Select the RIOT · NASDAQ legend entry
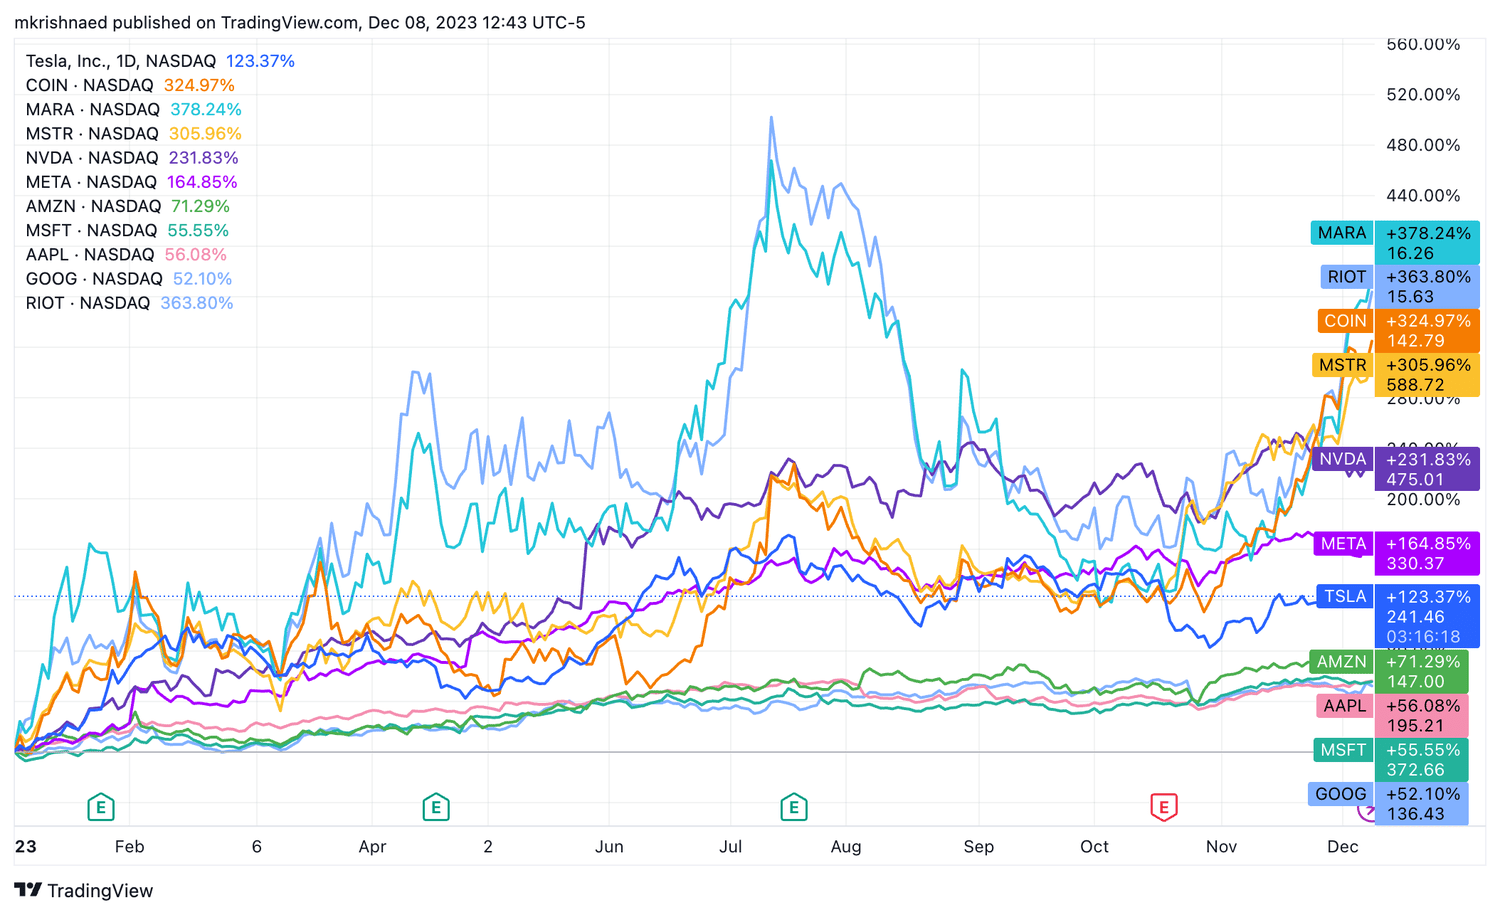The image size is (1500, 915). pos(88,303)
